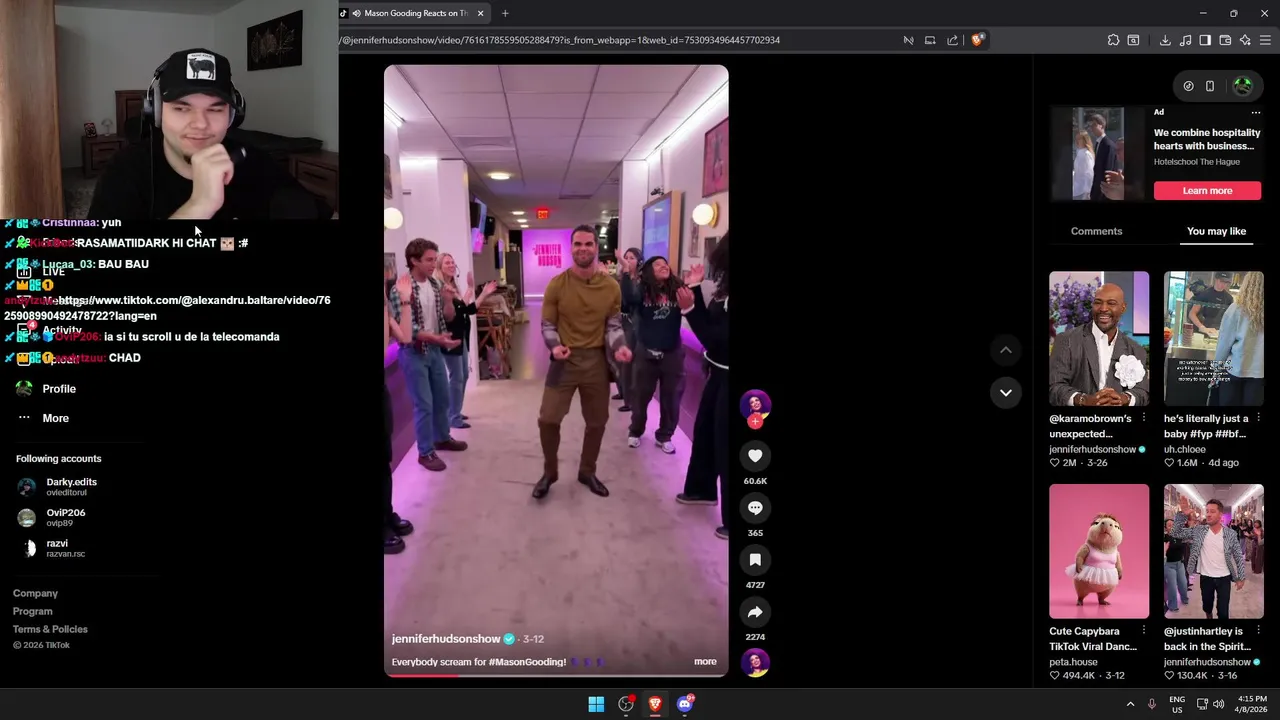Go to previous video with up chevron
Viewport: 1280px width, 720px height.
tap(1006, 350)
